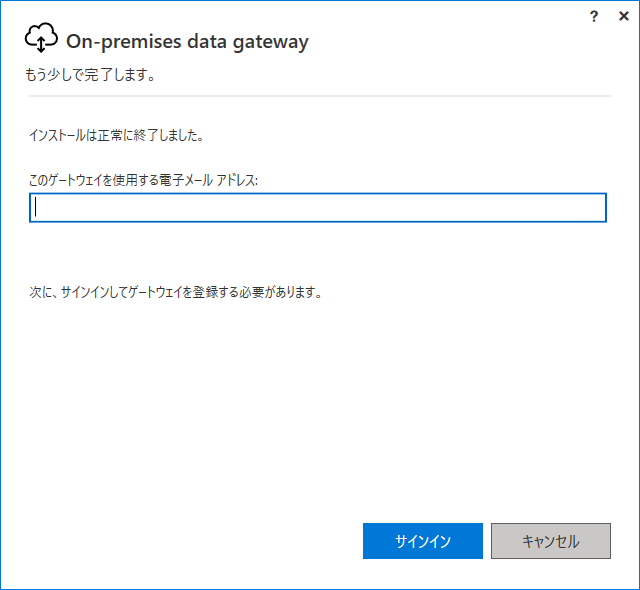Focus the email address input field
Viewport: 640px width, 590px height.
318,208
